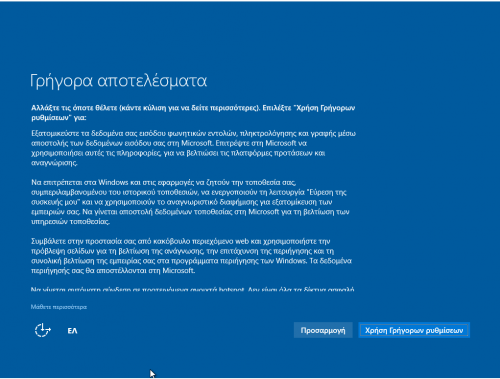Image resolution: width=500 pixels, height=379 pixels.
Task: Switch keyboard language via ΕΛ indicator
Action: pyautogui.click(x=72, y=331)
